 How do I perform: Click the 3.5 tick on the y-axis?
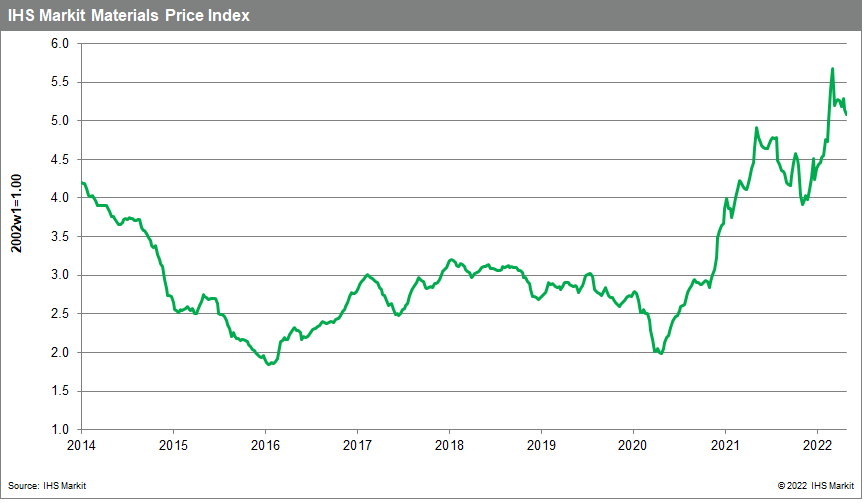[x=58, y=237]
